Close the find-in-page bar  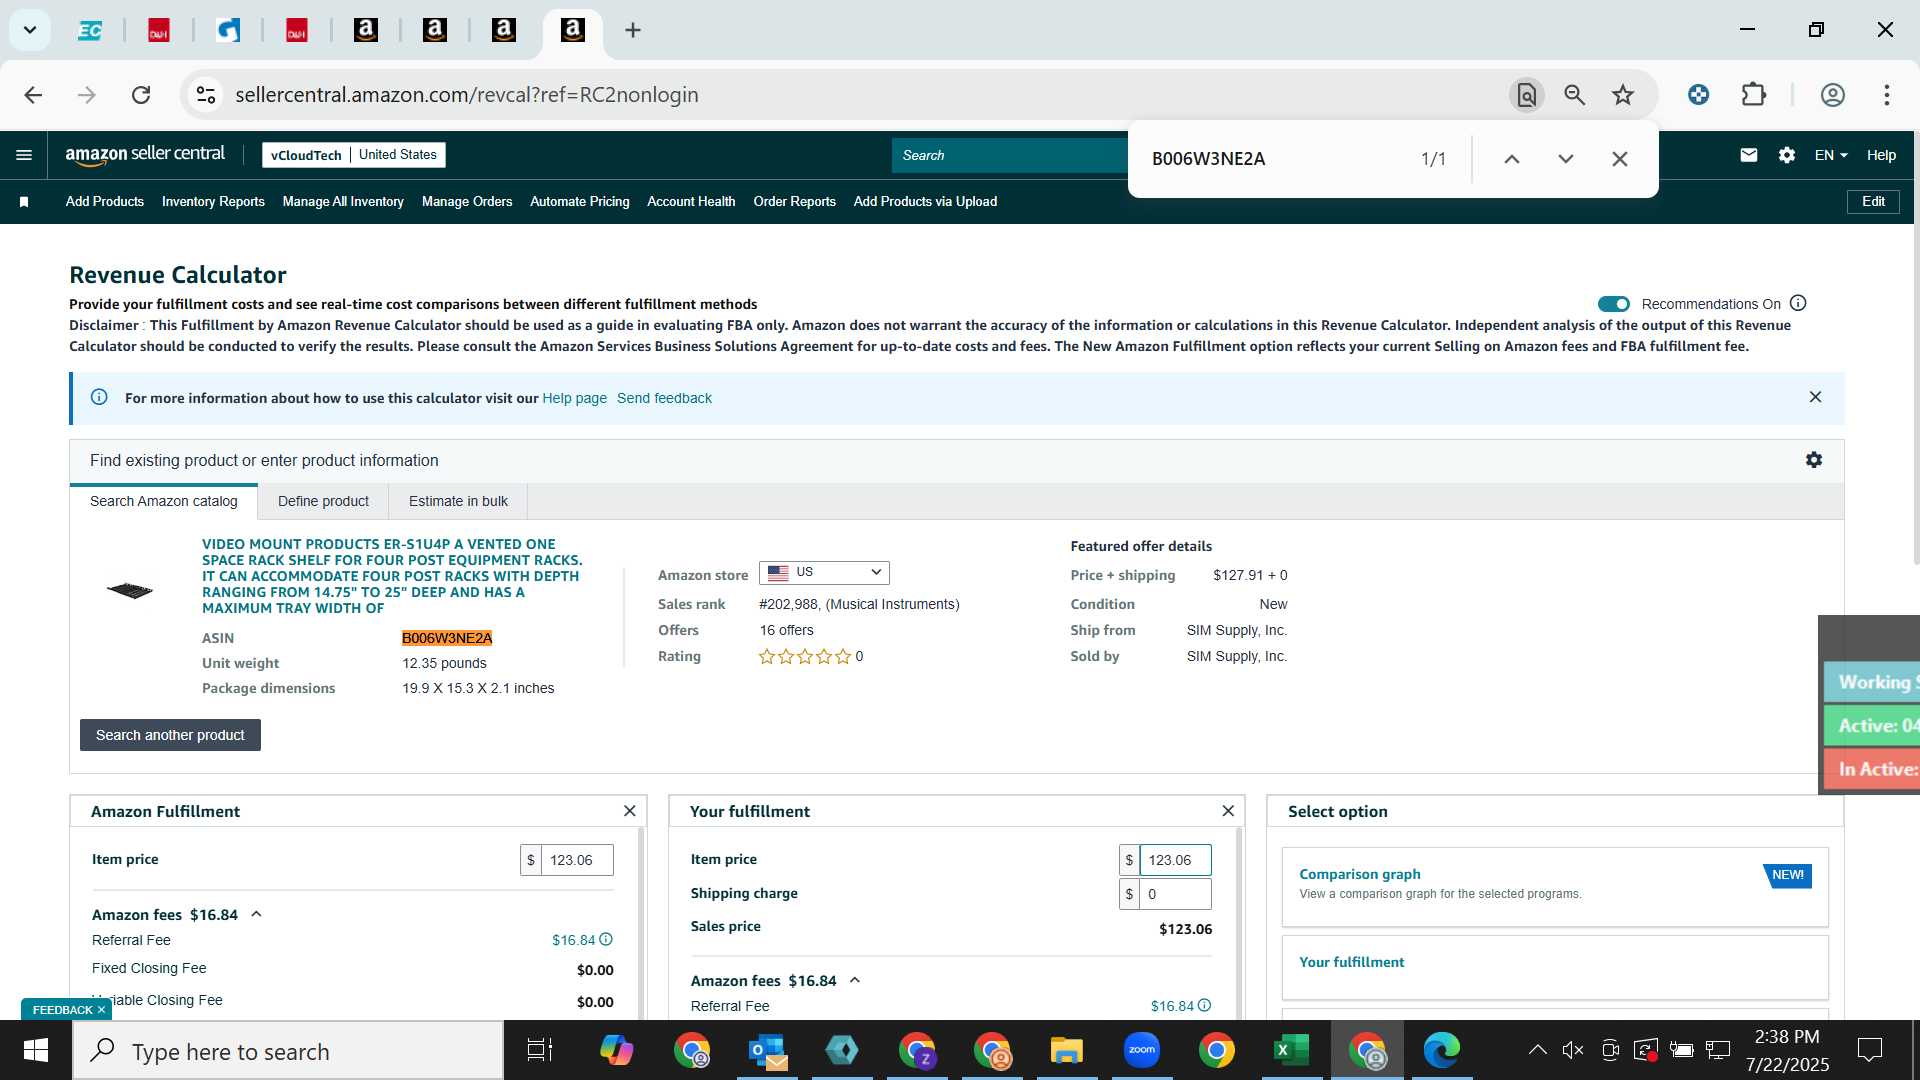[x=1620, y=159]
